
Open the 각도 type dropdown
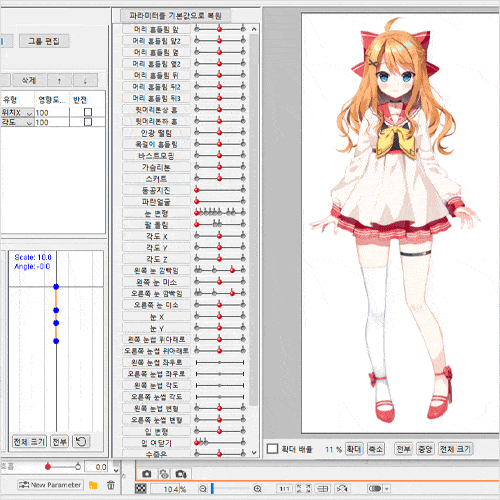pyautogui.click(x=17, y=122)
